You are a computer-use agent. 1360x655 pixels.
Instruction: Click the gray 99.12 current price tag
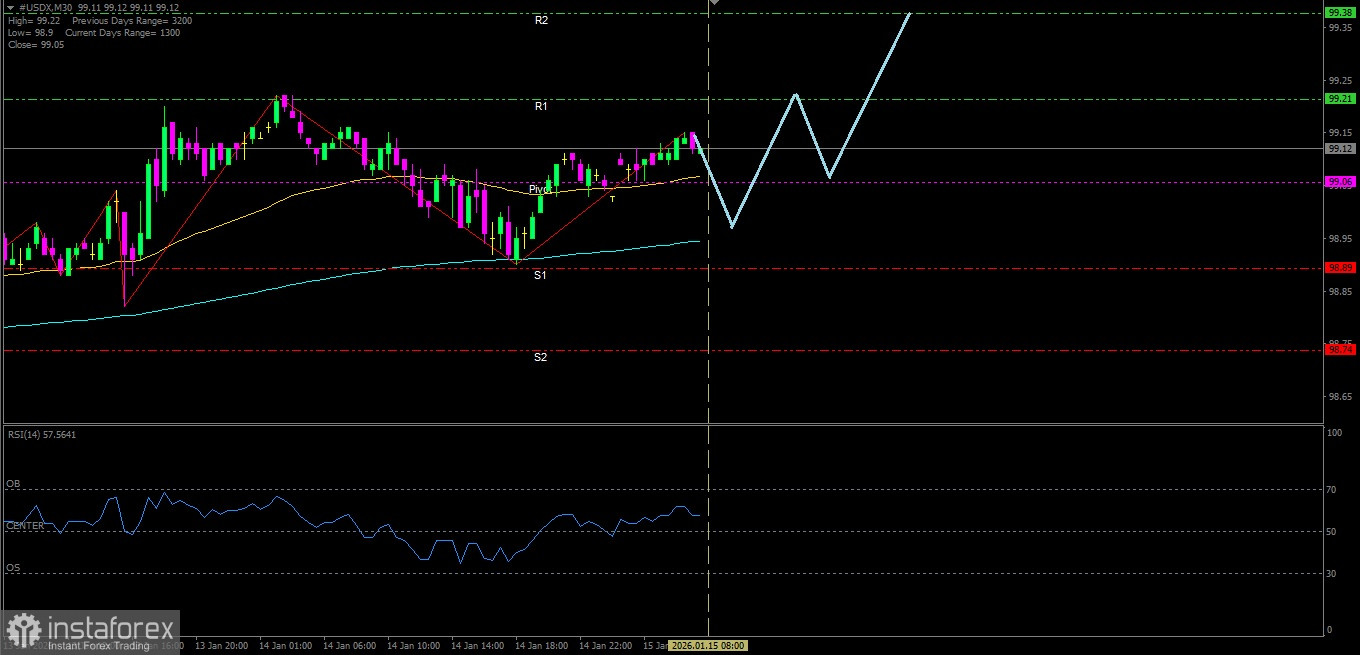[1340, 148]
